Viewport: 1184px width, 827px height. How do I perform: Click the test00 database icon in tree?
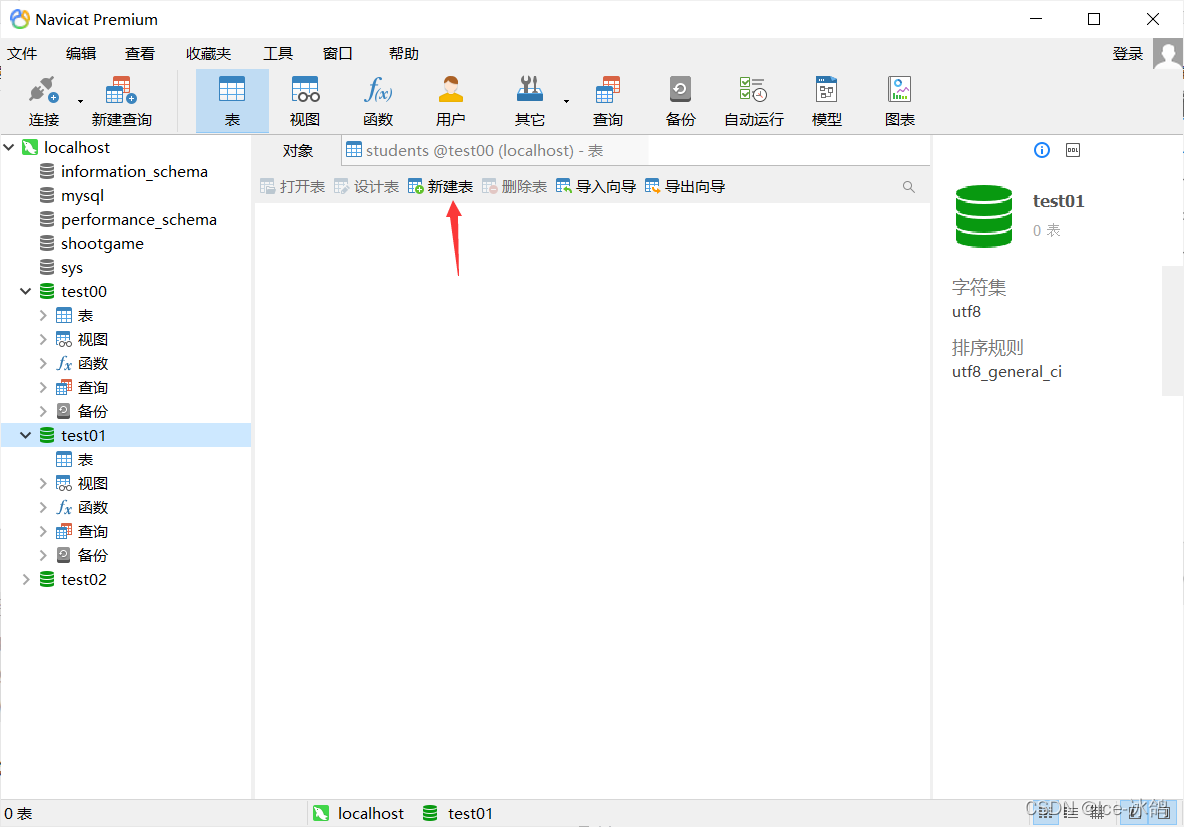tap(47, 292)
